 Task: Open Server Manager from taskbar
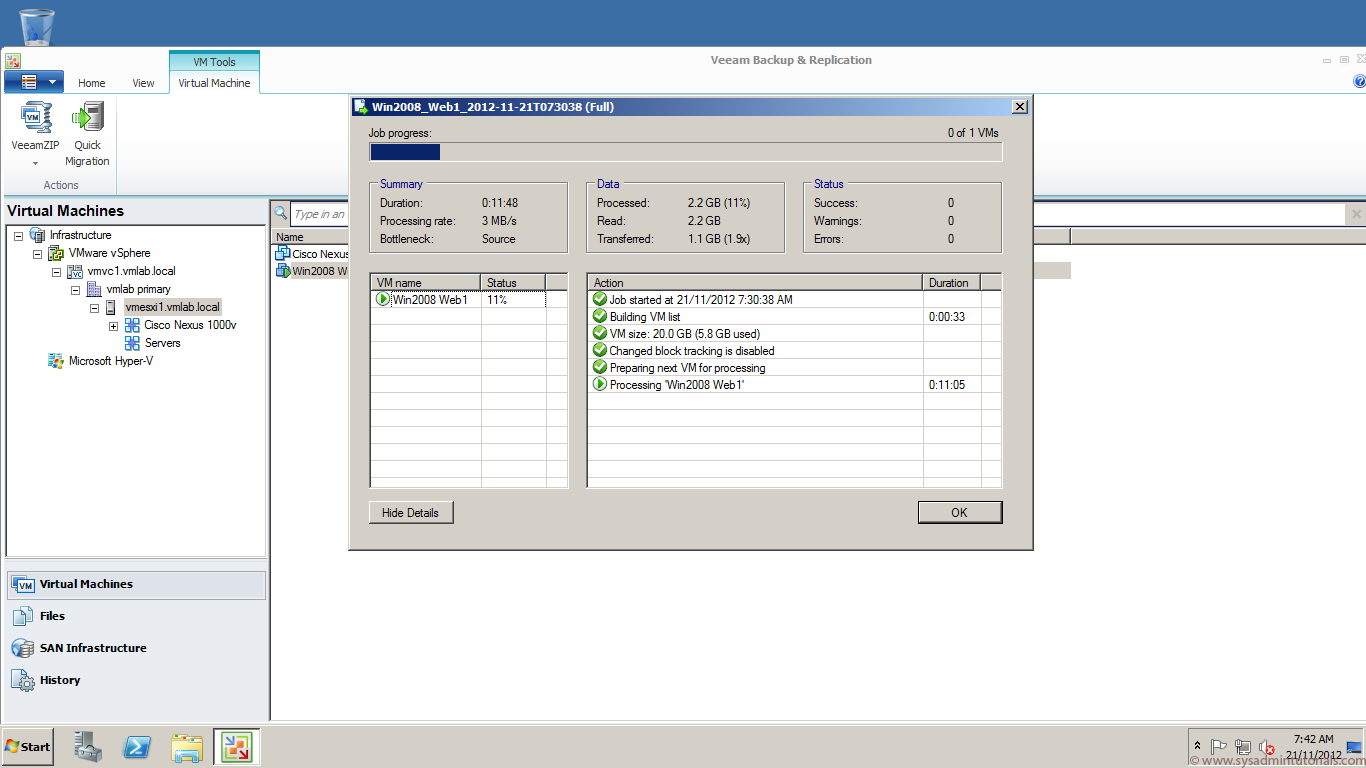tap(87, 747)
